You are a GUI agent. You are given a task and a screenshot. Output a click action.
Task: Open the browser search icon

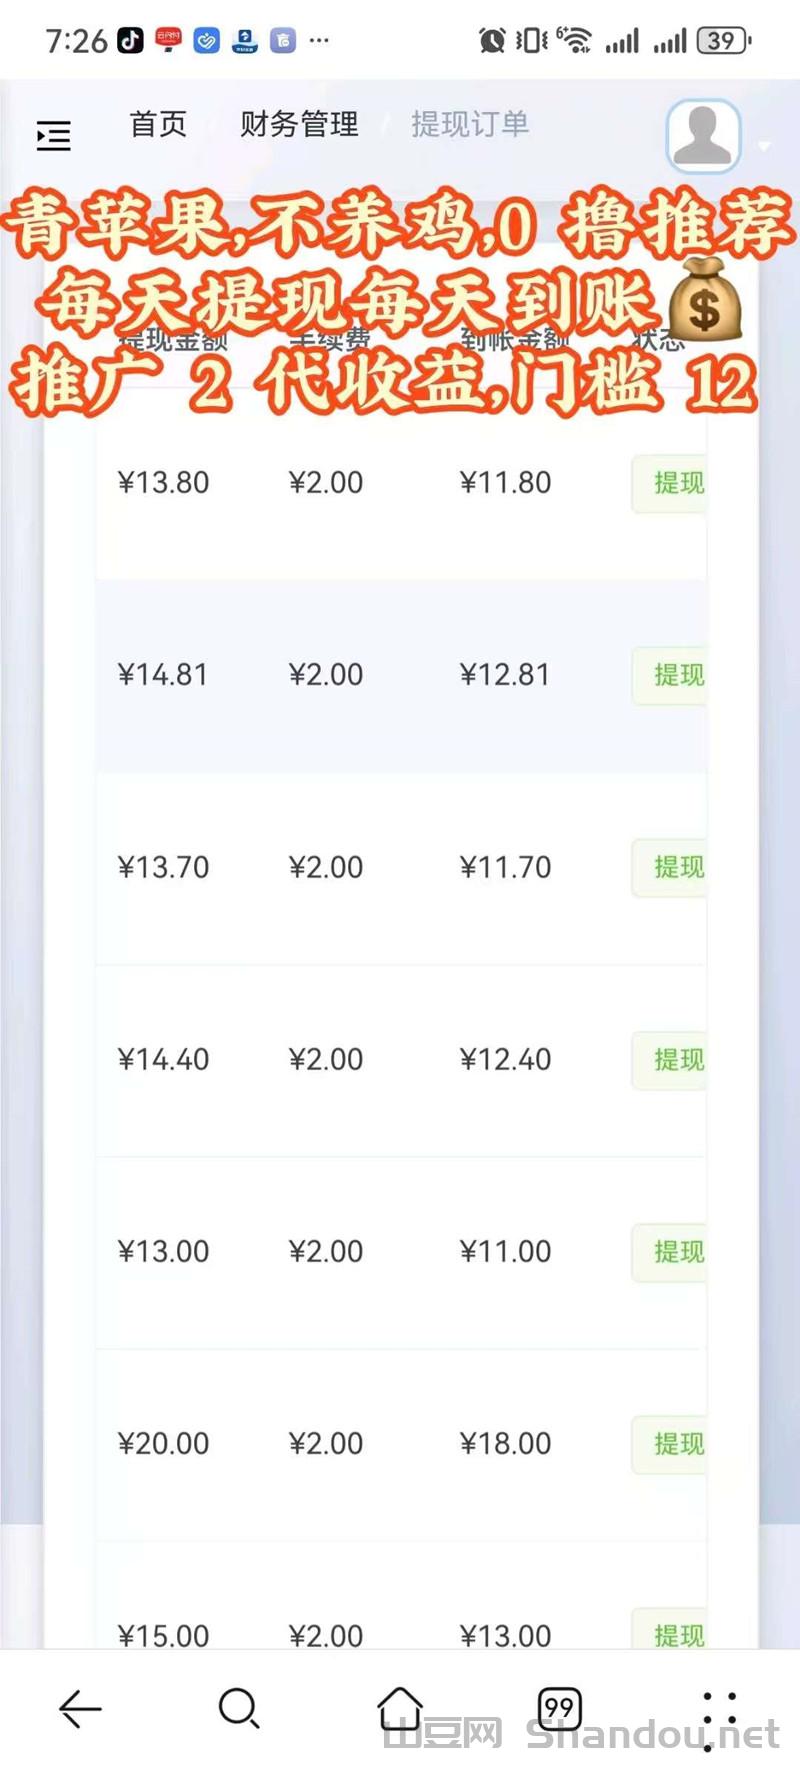pyautogui.click(x=239, y=1708)
